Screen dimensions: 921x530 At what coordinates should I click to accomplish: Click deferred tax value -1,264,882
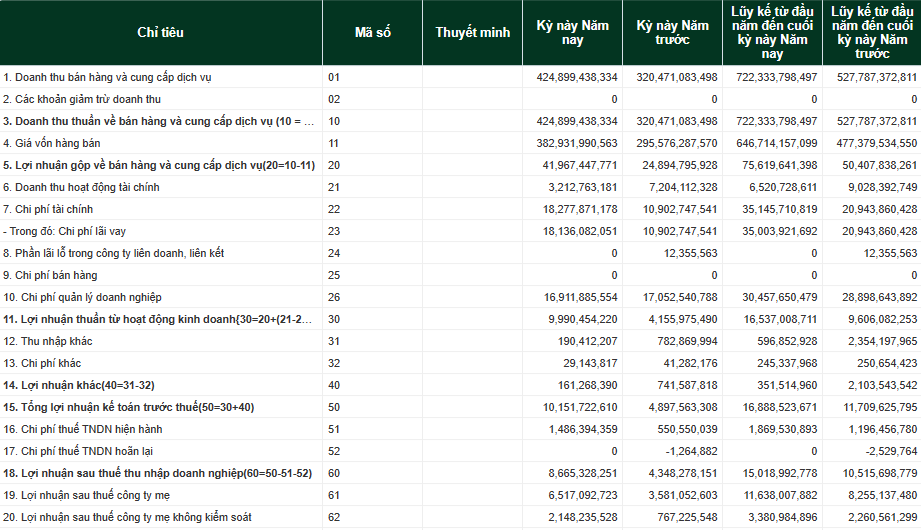pyautogui.click(x=692, y=451)
